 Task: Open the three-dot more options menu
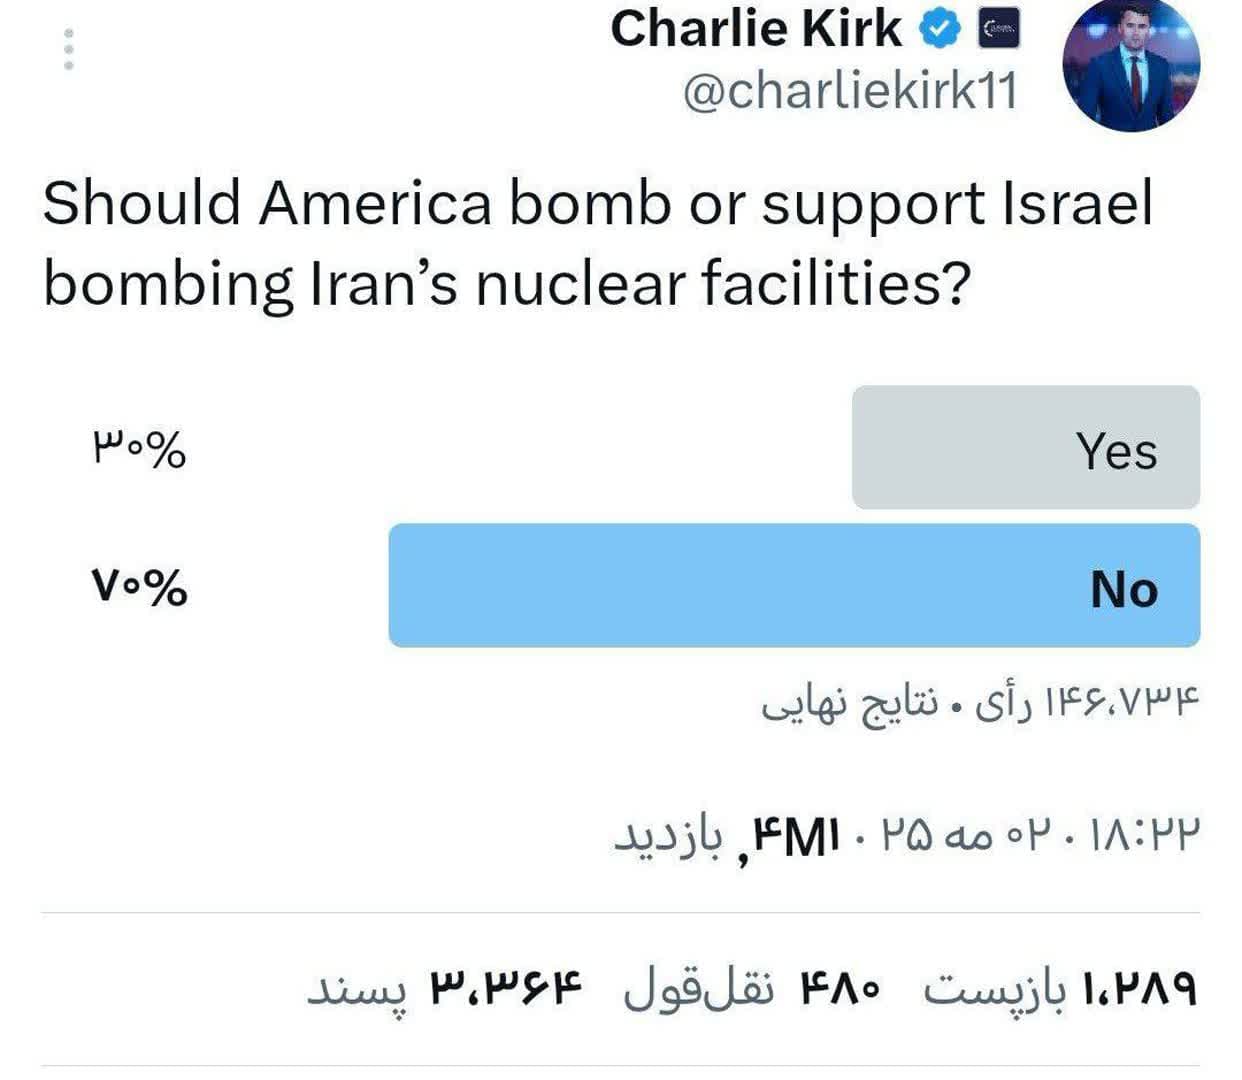point(69,49)
